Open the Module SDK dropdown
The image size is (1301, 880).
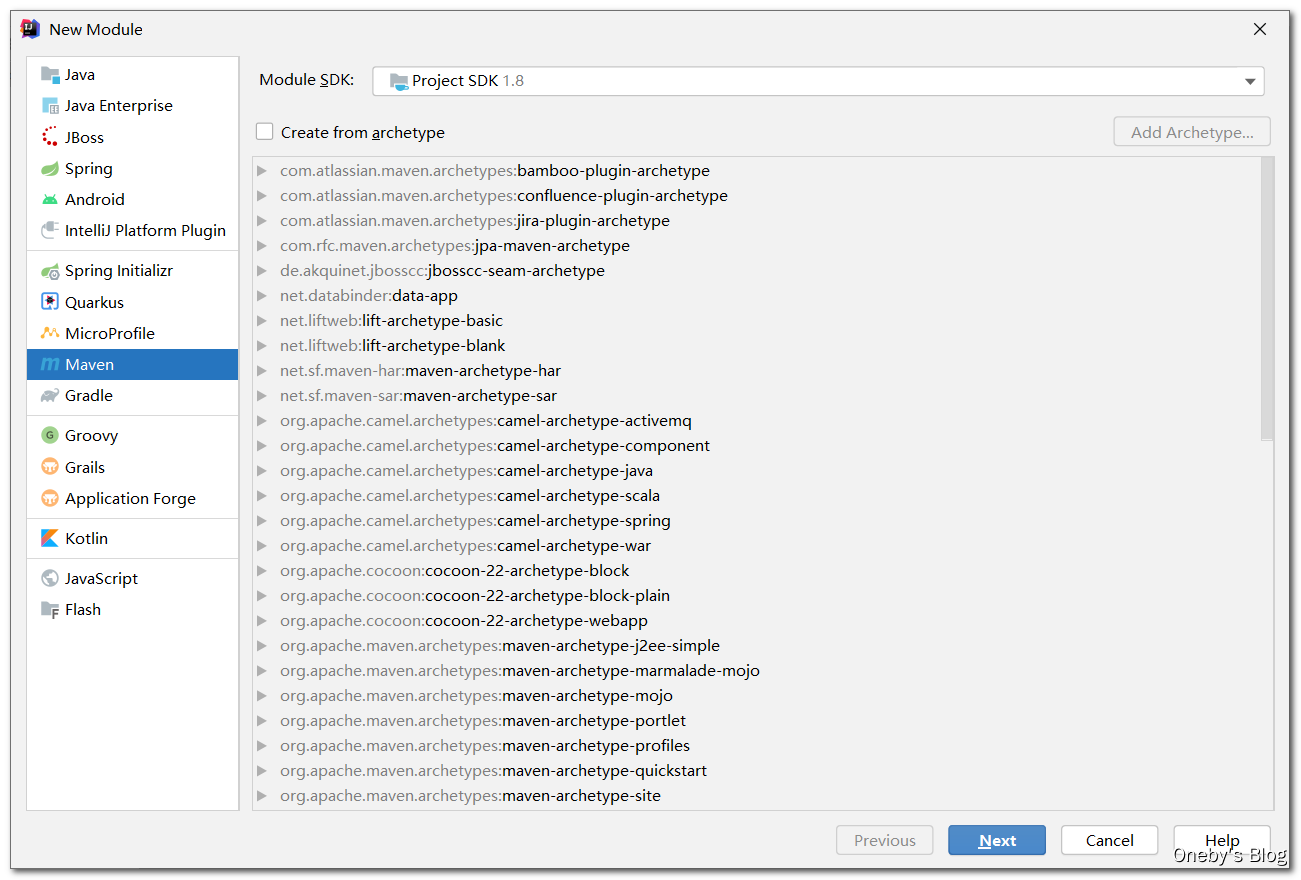(x=818, y=81)
